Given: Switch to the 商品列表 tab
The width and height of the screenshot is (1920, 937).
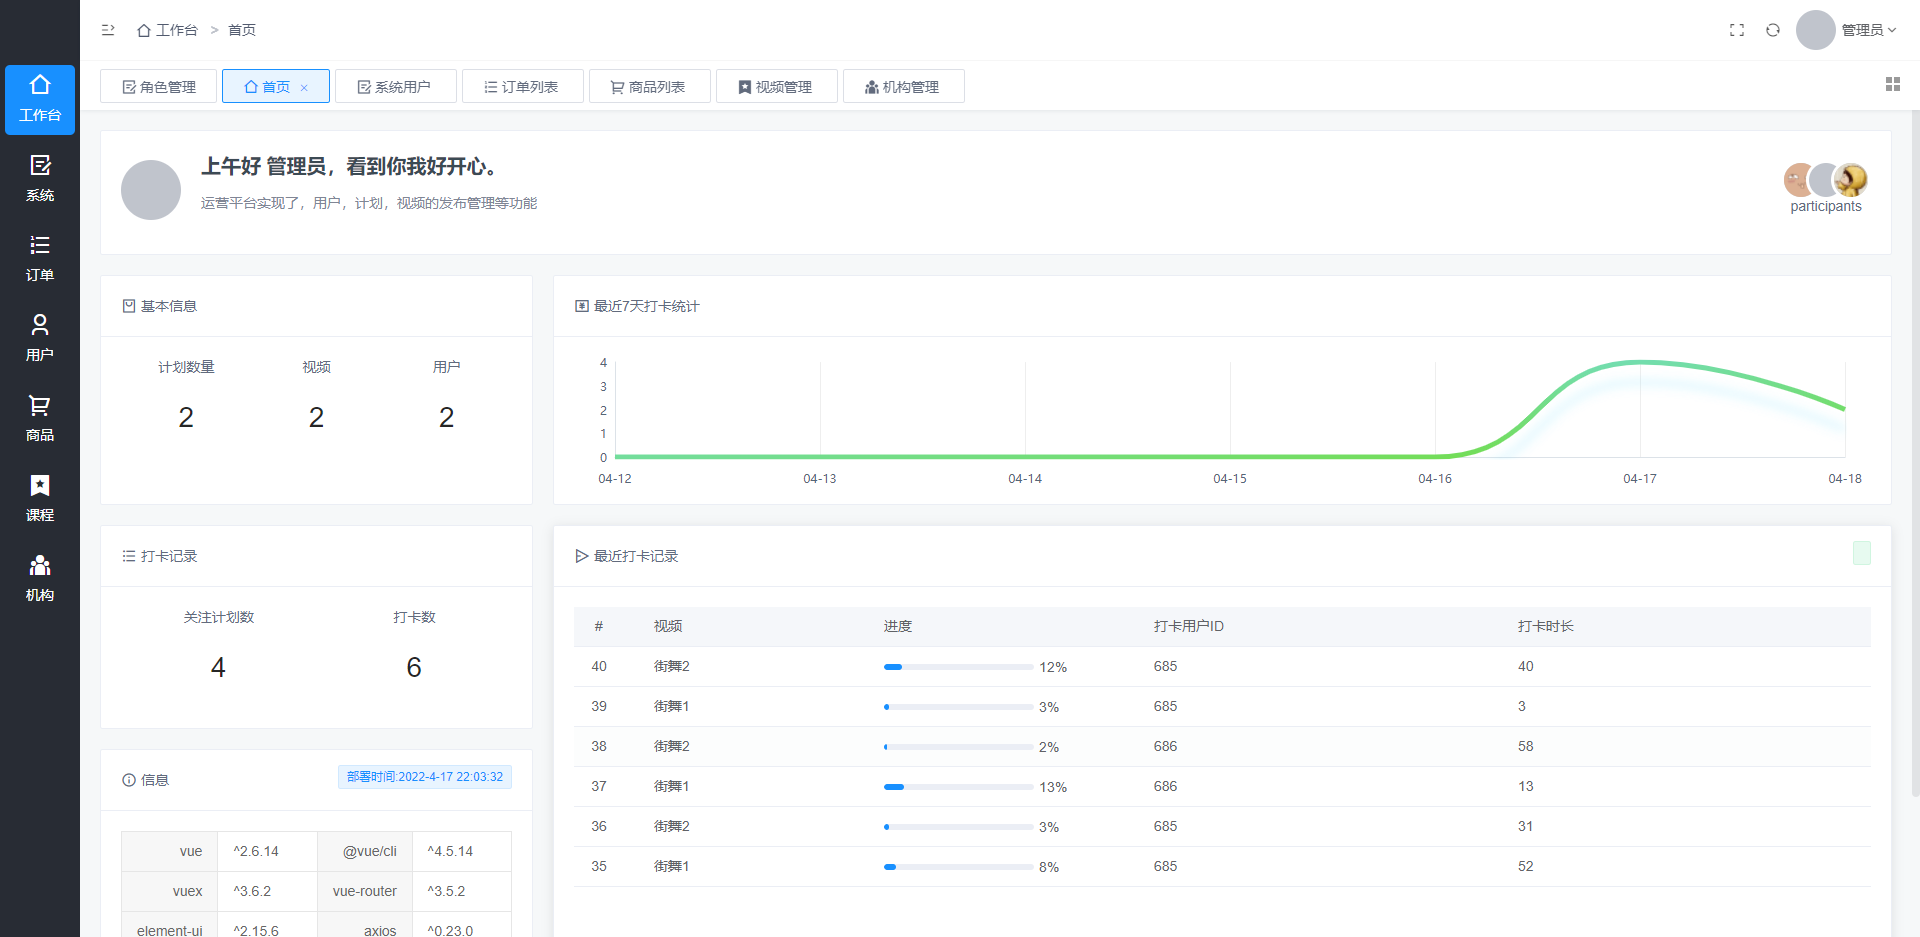Looking at the screenshot, I should (649, 87).
